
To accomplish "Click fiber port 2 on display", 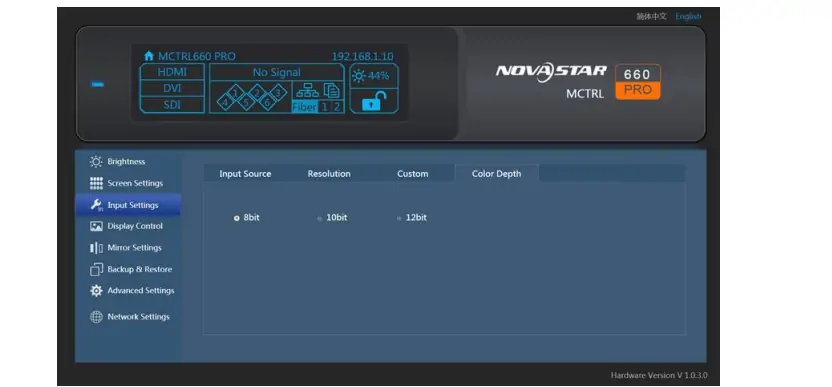I will [336, 107].
